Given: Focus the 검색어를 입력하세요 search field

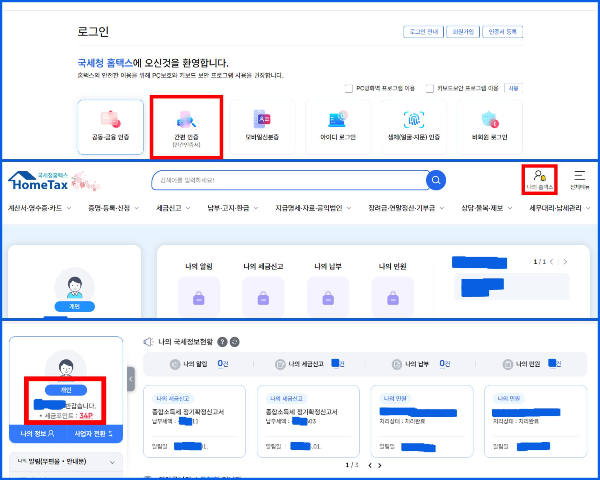Looking at the screenshot, I should (x=289, y=180).
